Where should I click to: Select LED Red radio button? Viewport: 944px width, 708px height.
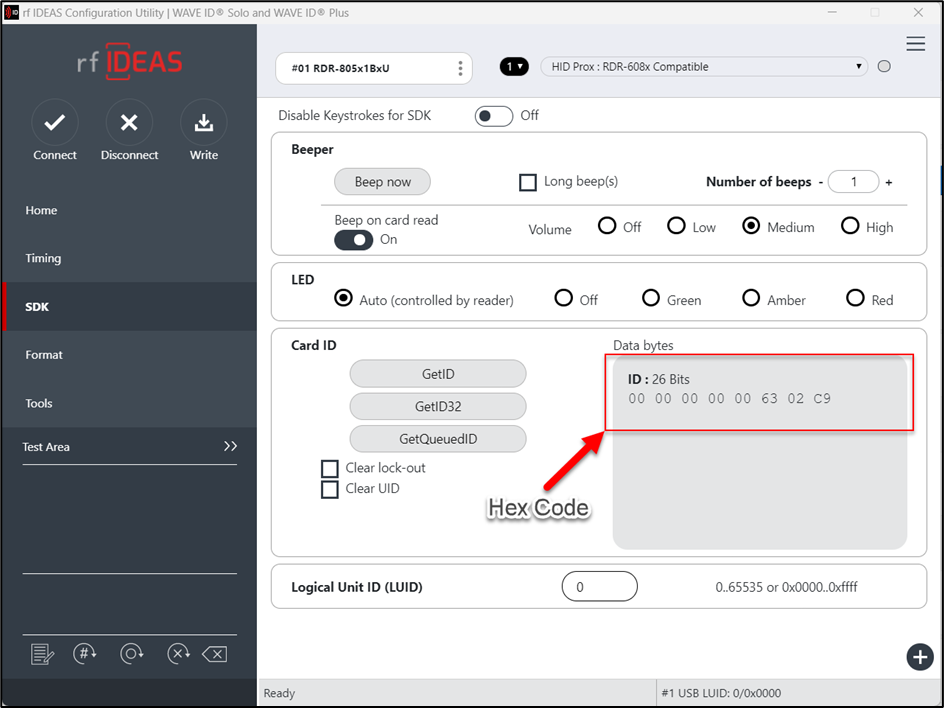coord(855,298)
